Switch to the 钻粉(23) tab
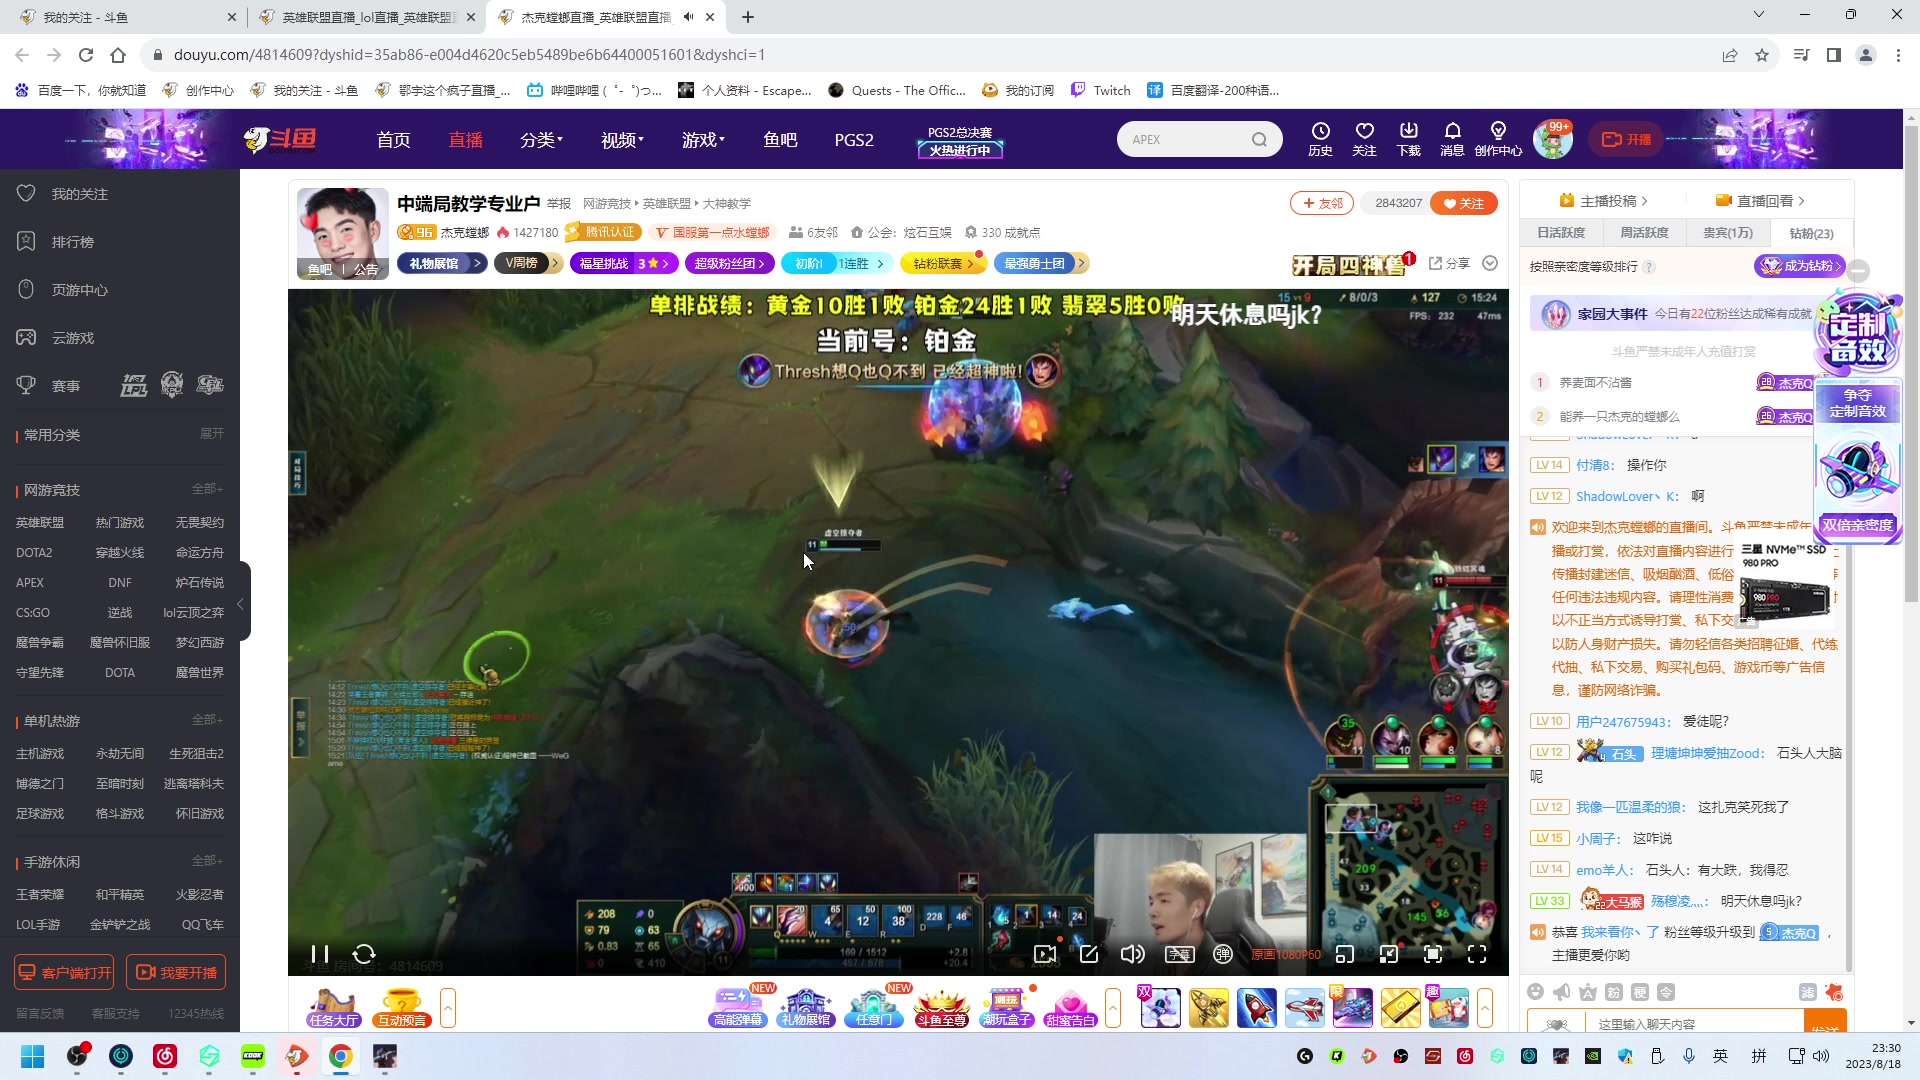Viewport: 1920px width, 1080px height. click(x=1811, y=233)
